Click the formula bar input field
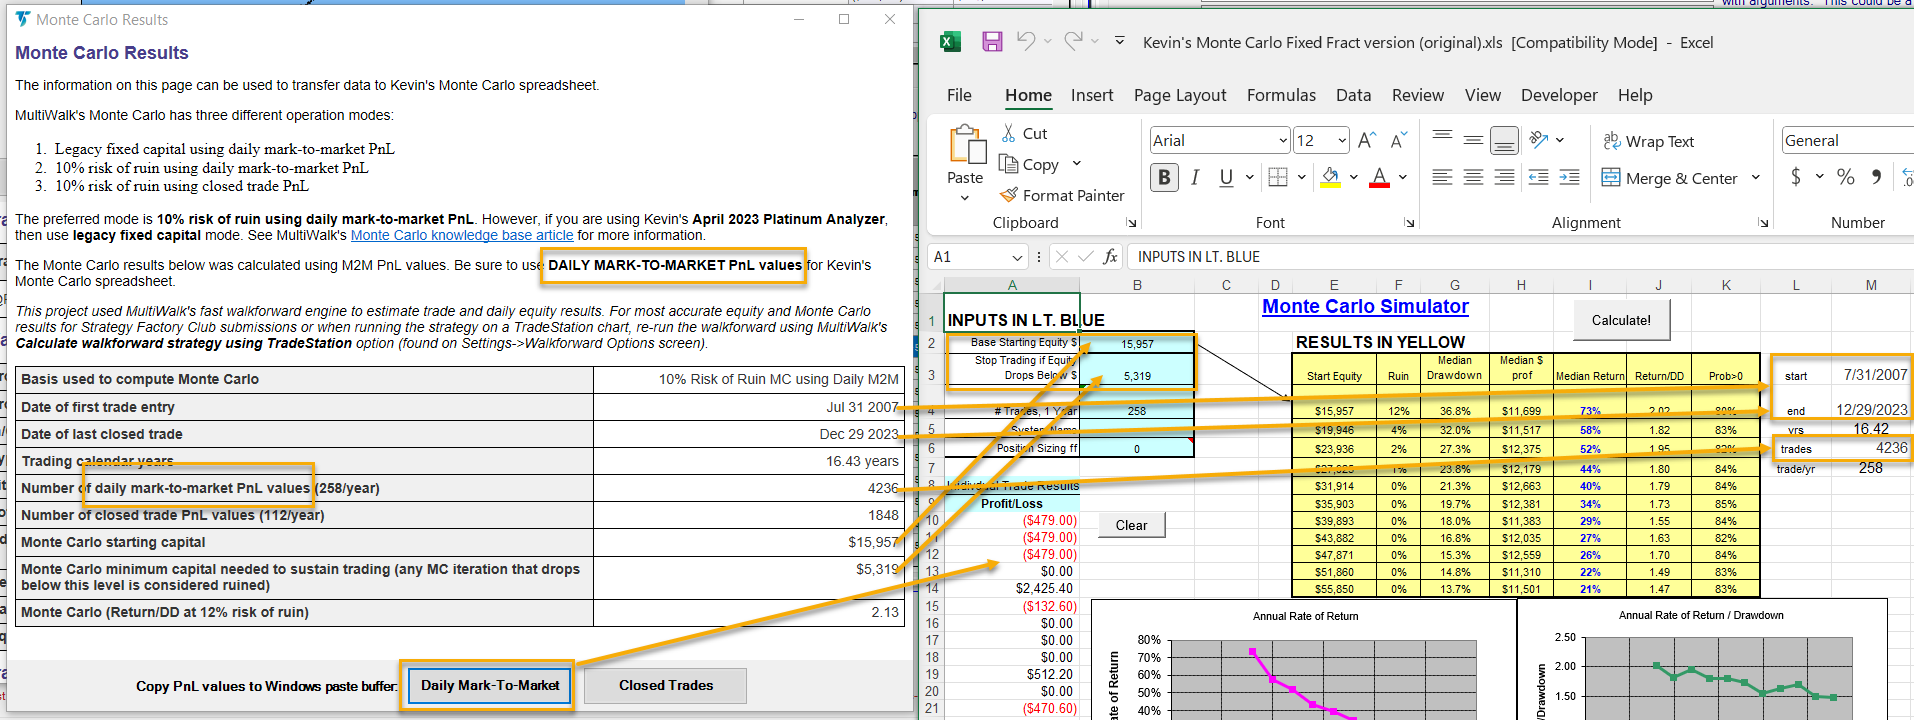Image resolution: width=1914 pixels, height=720 pixels. pos(1500,257)
